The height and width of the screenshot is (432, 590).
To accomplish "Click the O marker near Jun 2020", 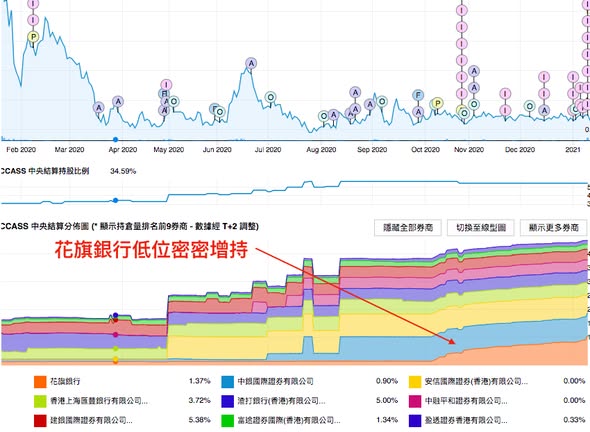I will (x=220, y=112).
